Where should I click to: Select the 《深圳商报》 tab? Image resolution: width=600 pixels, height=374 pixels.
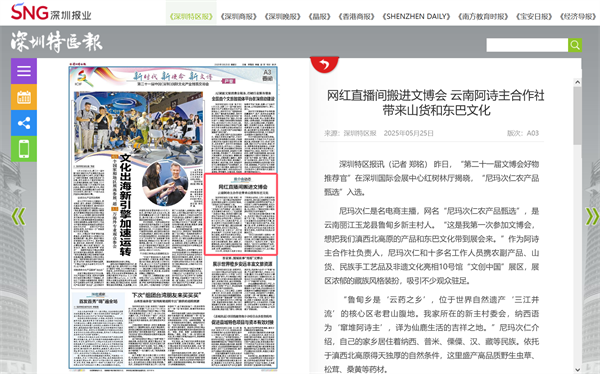tap(238, 16)
